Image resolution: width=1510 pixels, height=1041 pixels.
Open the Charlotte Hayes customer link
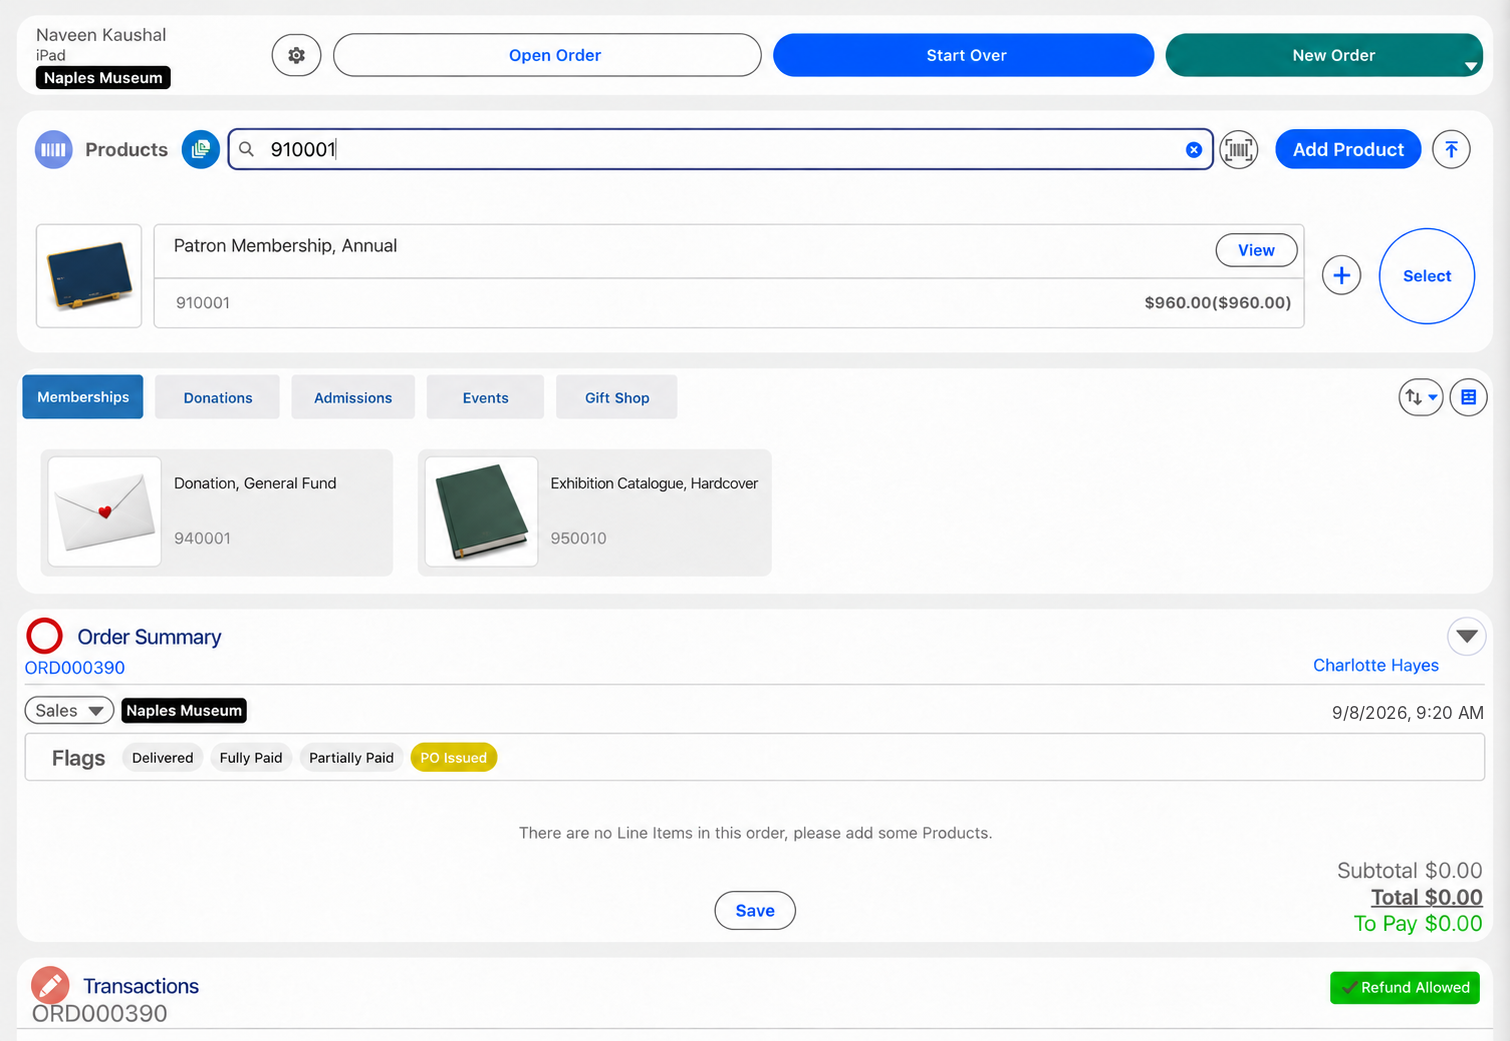click(1376, 666)
